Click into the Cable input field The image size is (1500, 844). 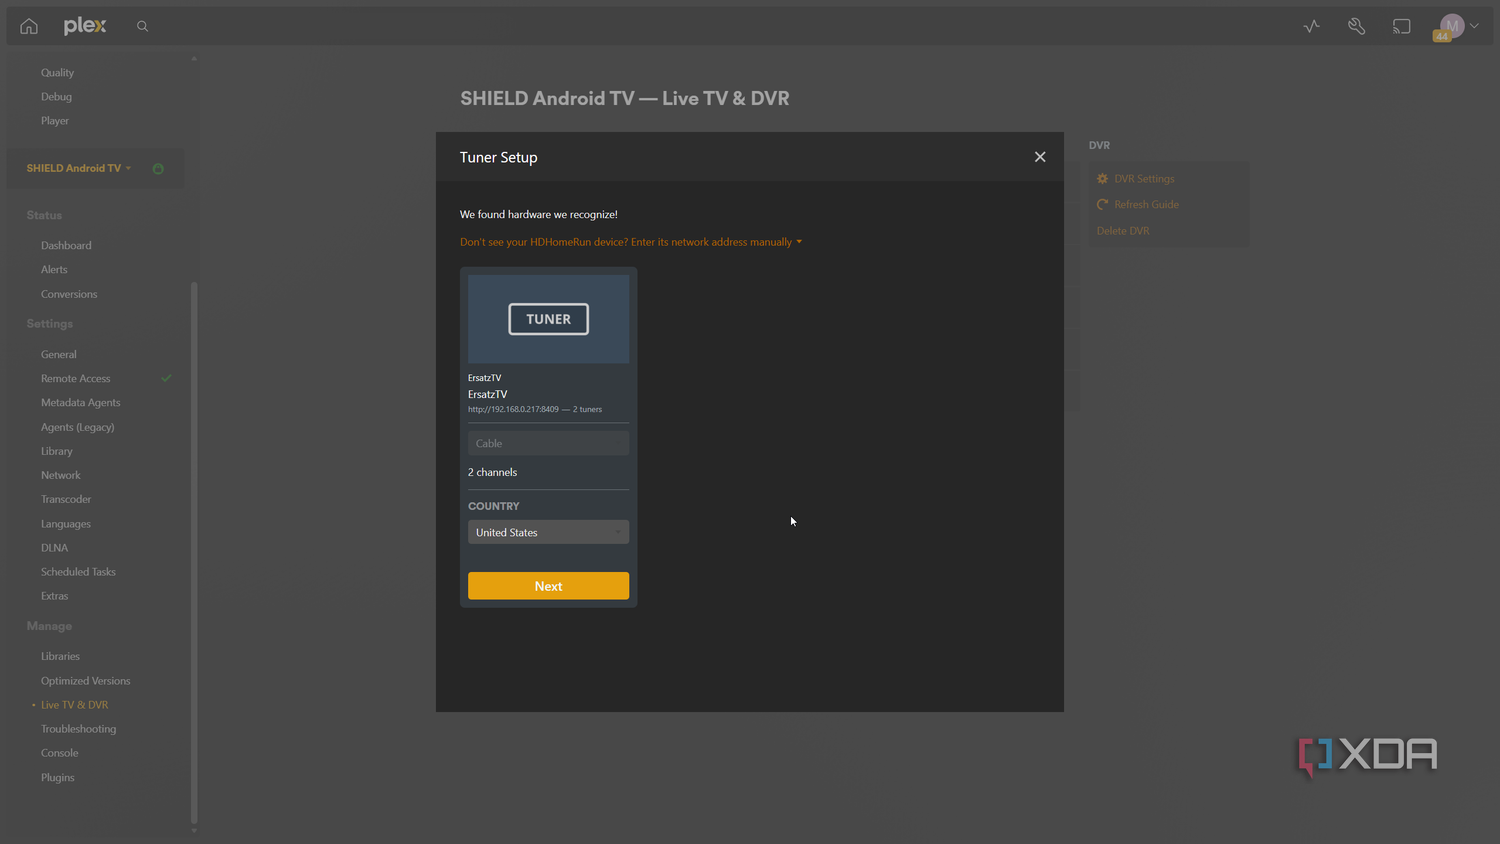click(x=548, y=443)
